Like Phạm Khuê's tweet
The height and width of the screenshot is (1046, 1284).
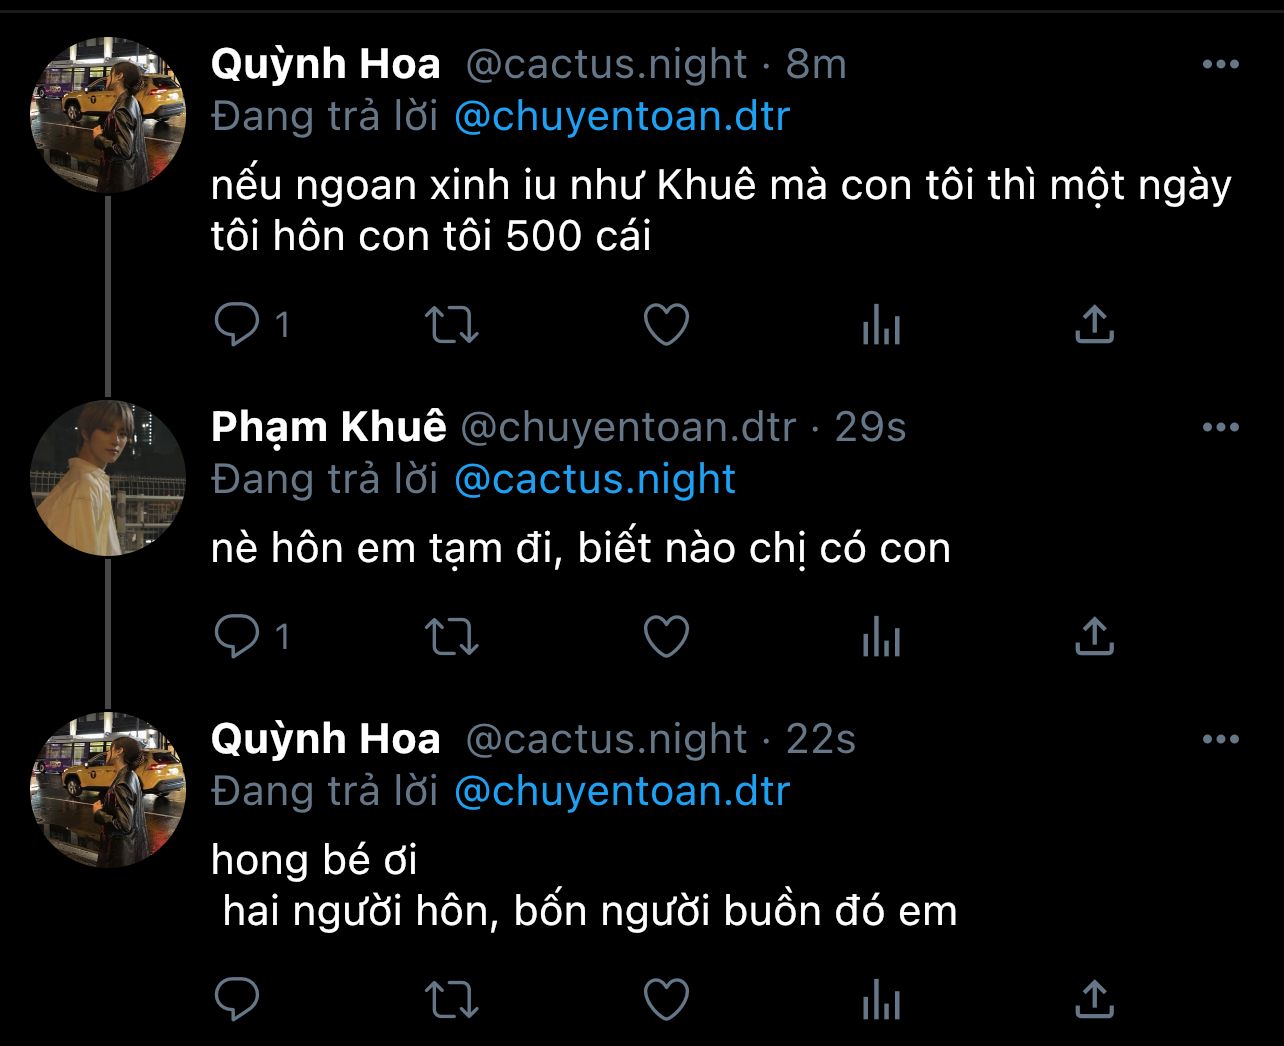coord(666,637)
